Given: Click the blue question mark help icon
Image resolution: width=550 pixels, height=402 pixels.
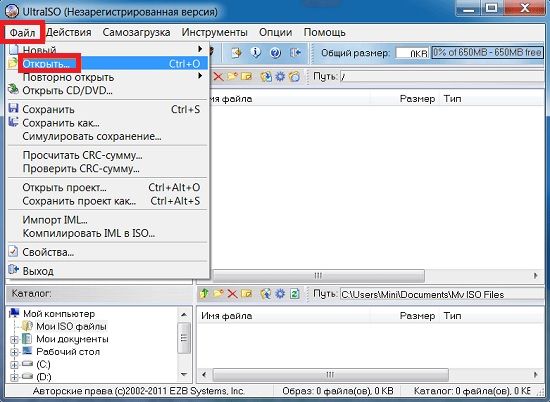Looking at the screenshot, I should click(x=276, y=53).
